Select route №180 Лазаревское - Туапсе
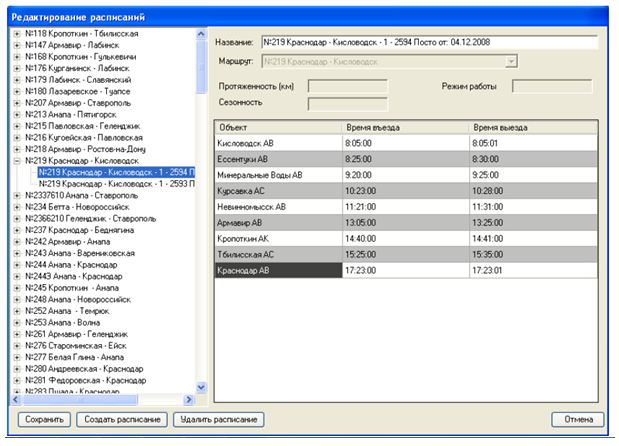619x446 pixels. coord(77,92)
